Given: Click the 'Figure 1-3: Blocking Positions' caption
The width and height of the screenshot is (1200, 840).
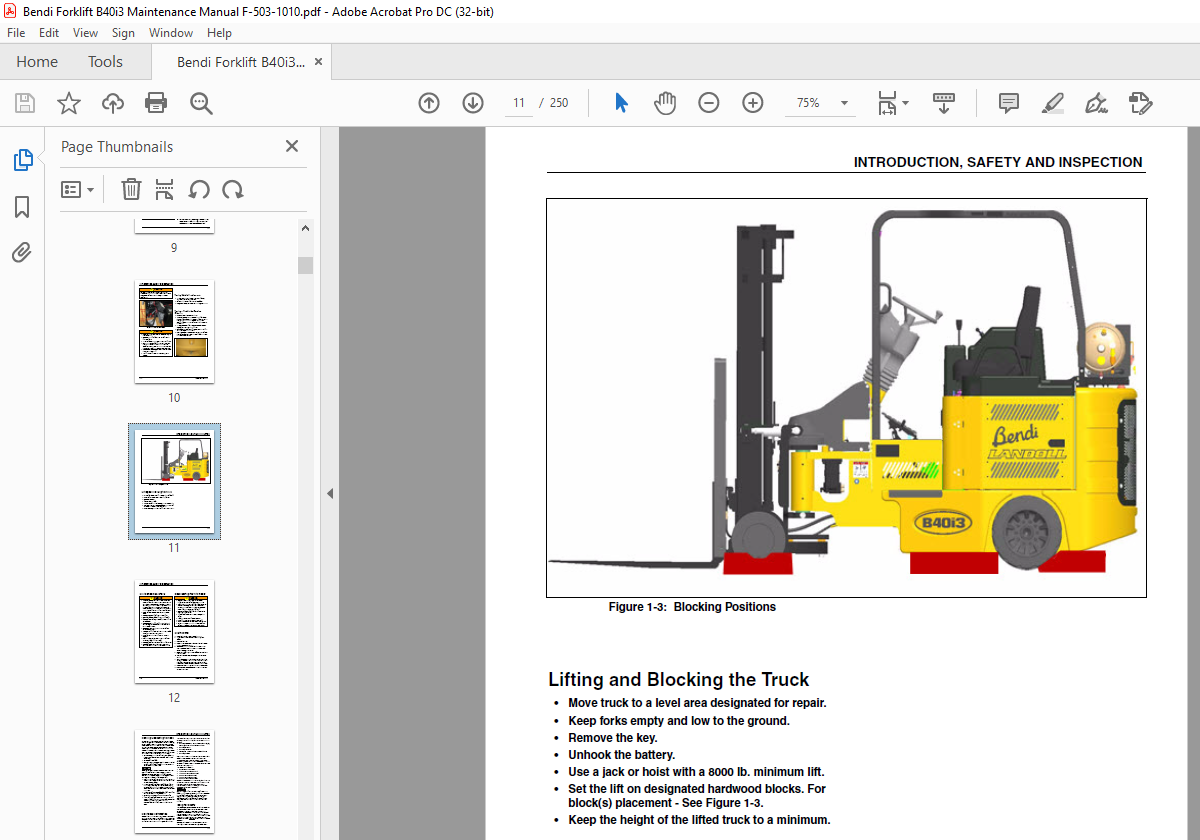Looking at the screenshot, I should coord(692,607).
